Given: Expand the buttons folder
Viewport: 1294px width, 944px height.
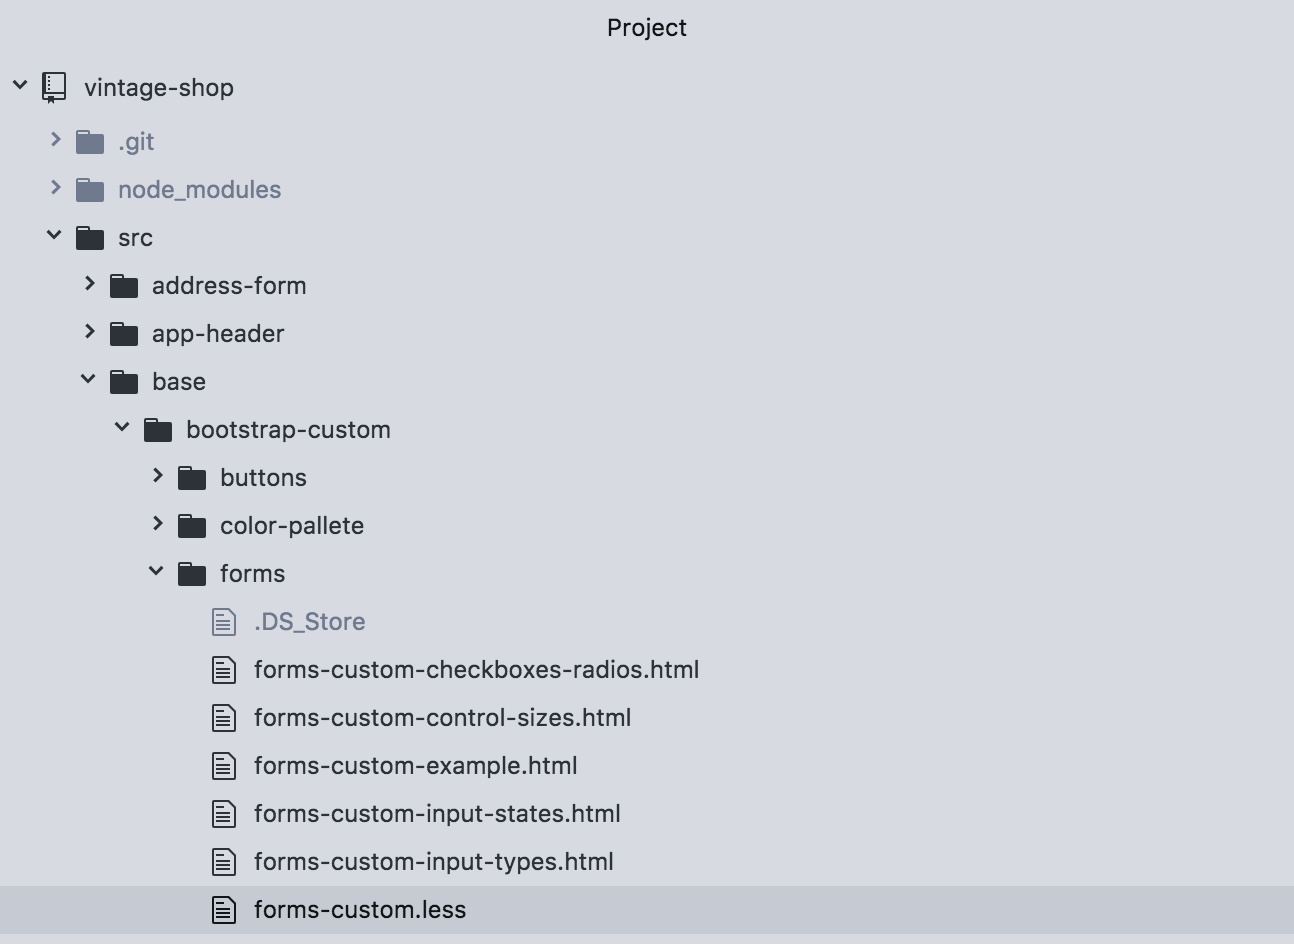Looking at the screenshot, I should click(x=157, y=477).
